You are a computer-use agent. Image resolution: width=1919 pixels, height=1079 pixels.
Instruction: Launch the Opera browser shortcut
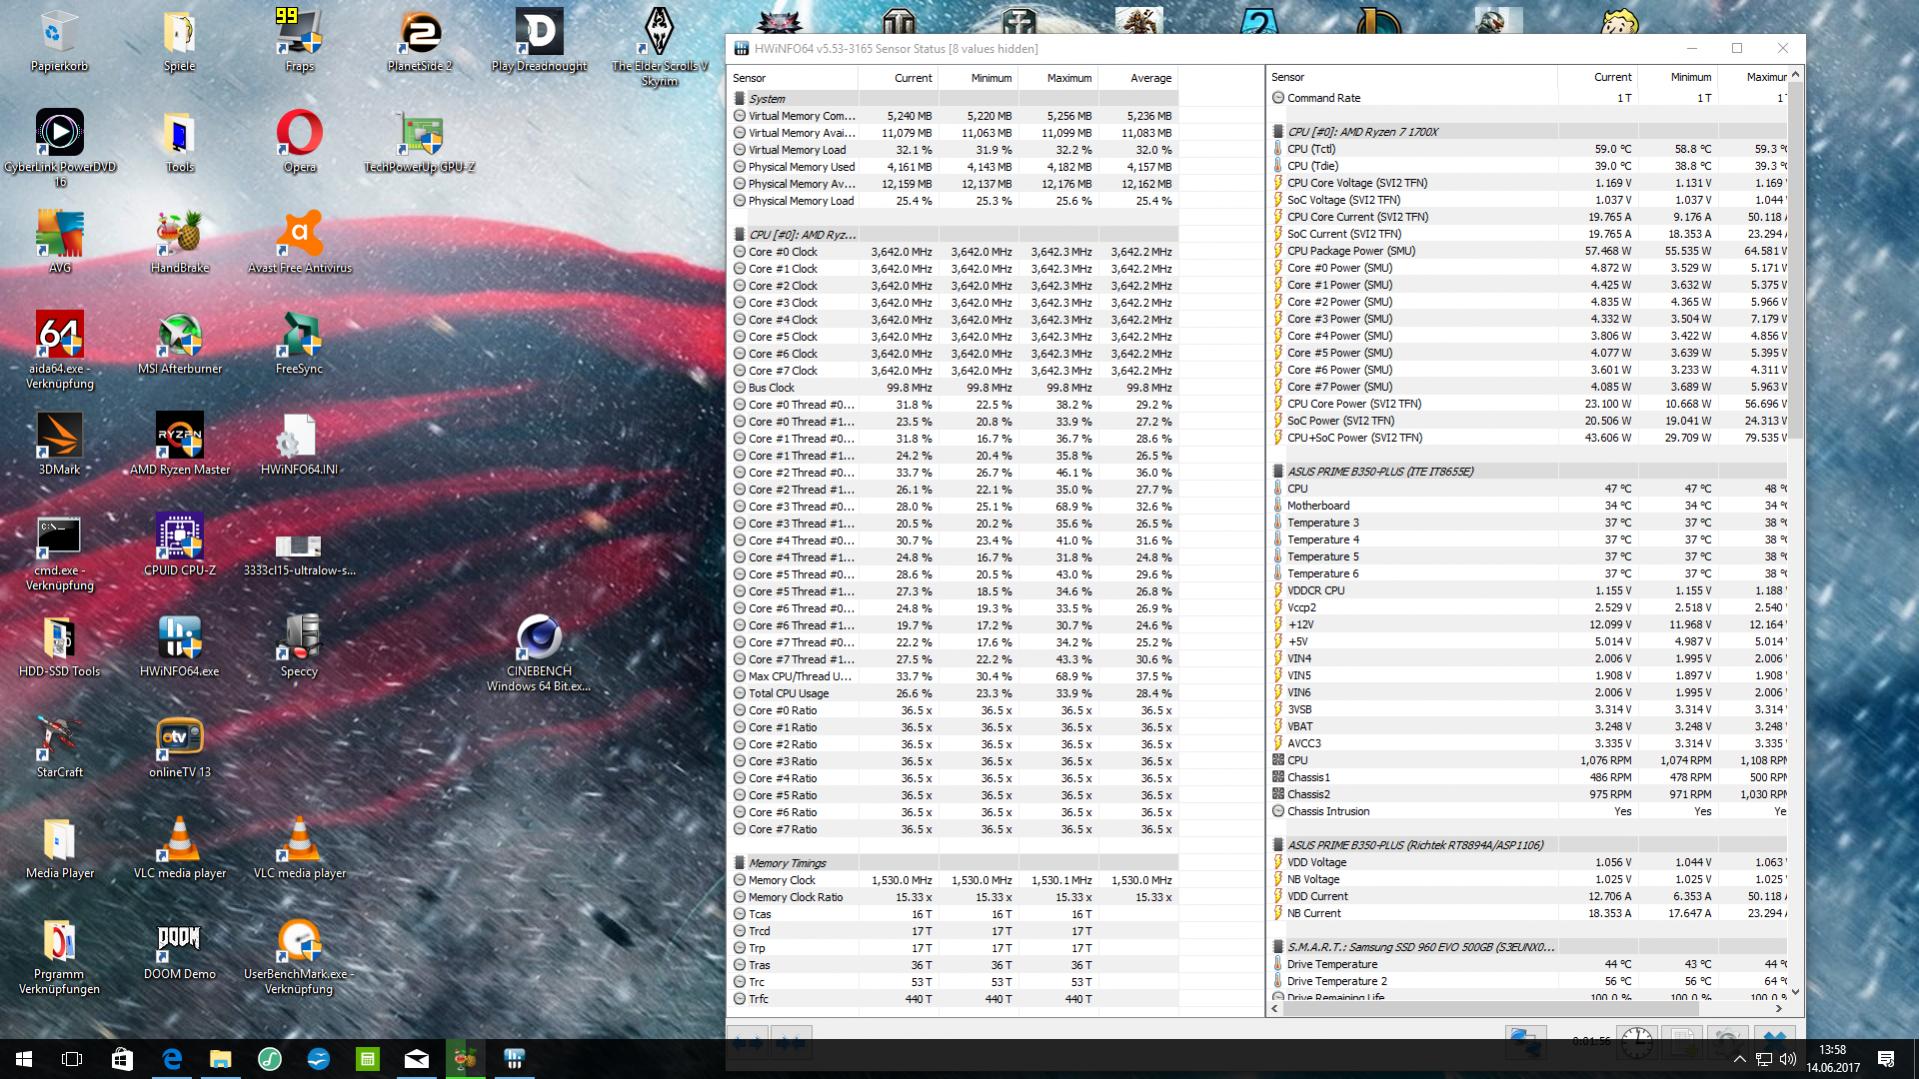pyautogui.click(x=299, y=142)
